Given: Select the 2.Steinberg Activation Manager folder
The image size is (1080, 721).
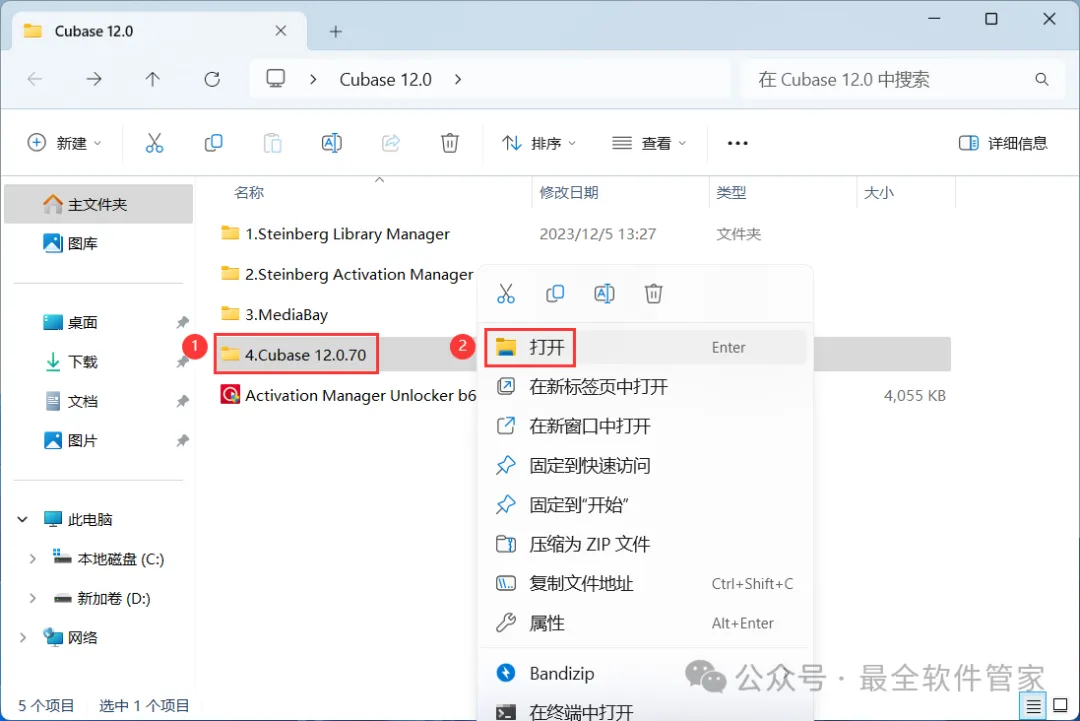Looking at the screenshot, I should pyautogui.click(x=346, y=274).
